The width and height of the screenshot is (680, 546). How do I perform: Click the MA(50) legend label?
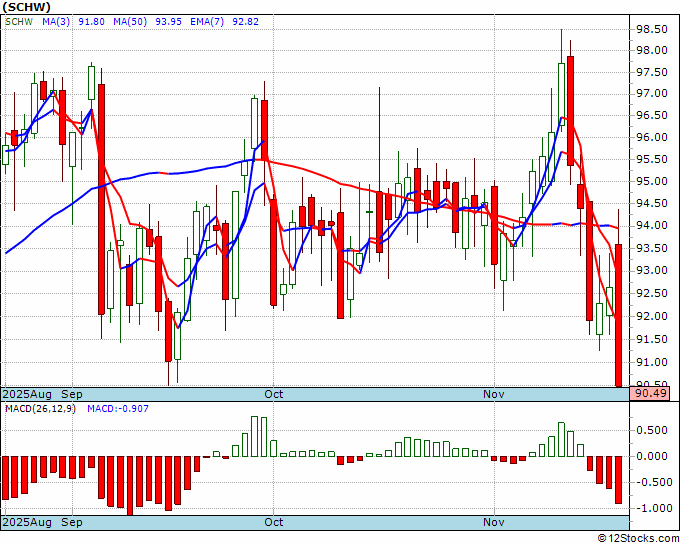point(130,22)
